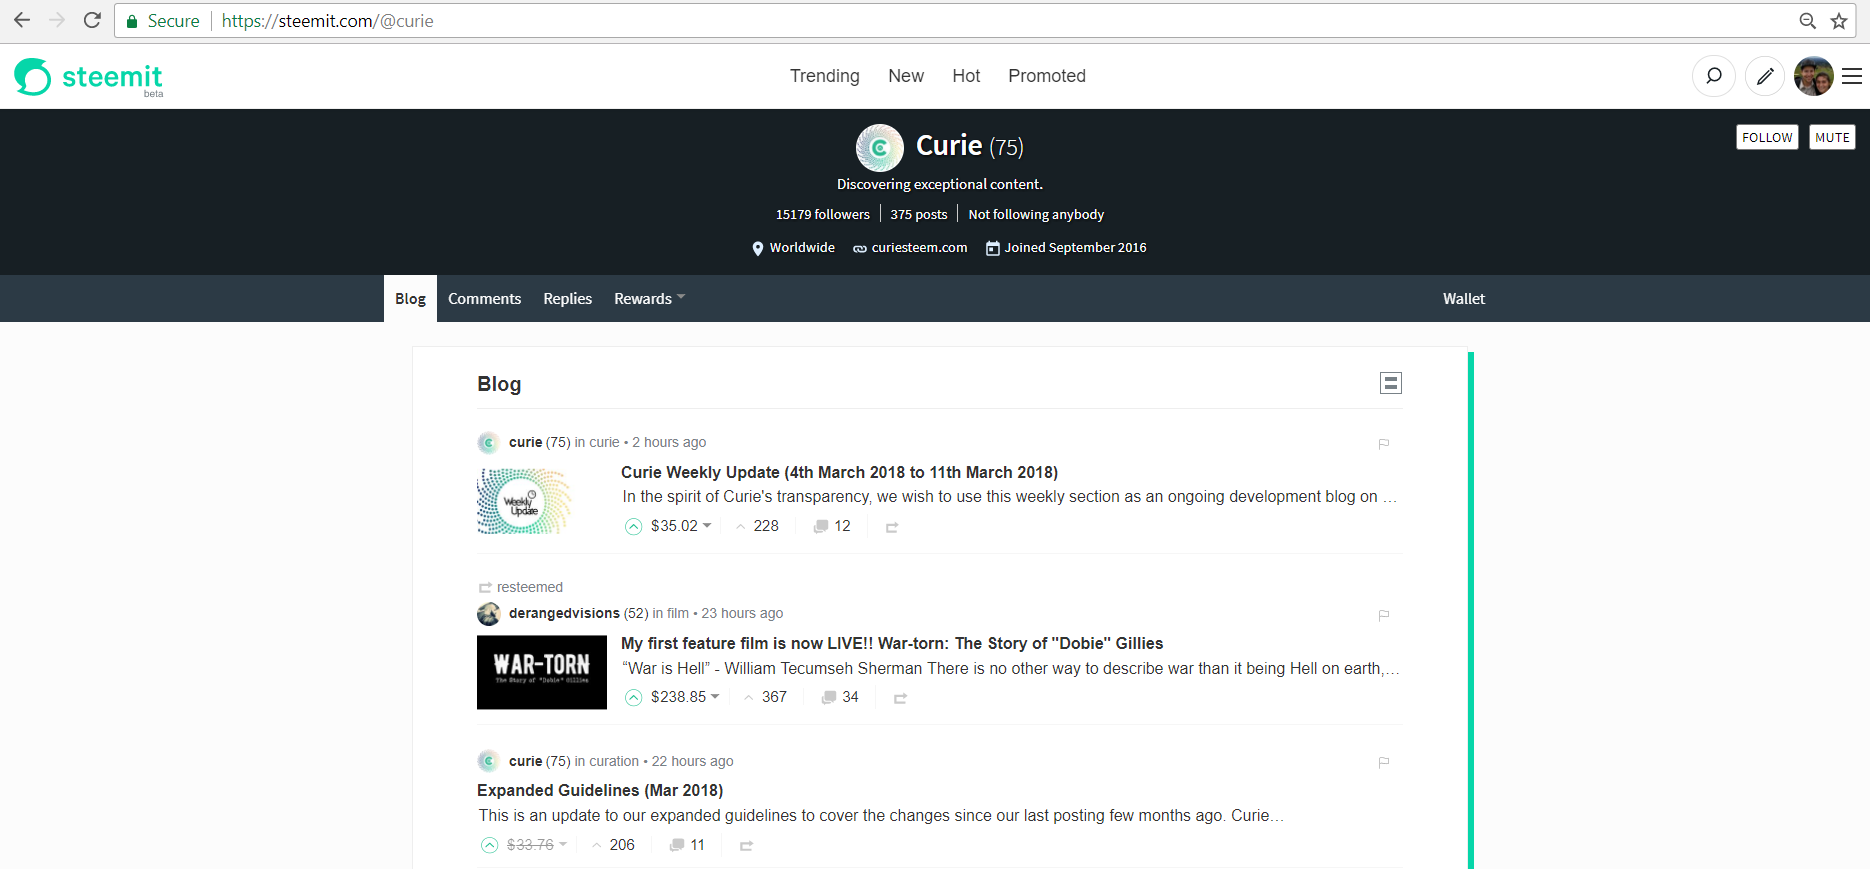Click Not following anybody link
This screenshot has width=1870, height=869.
(1036, 214)
